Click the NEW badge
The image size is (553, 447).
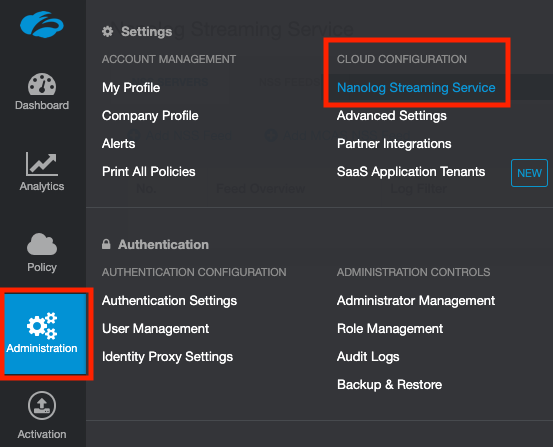[529, 173]
